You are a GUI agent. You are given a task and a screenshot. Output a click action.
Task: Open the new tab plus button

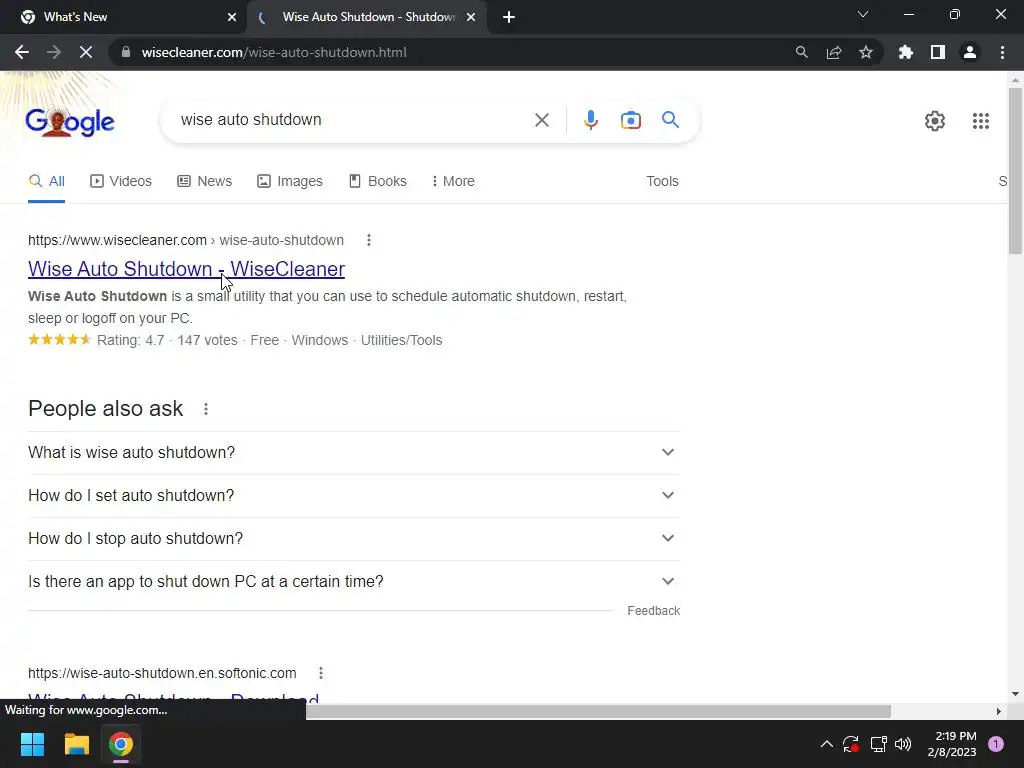click(x=509, y=17)
